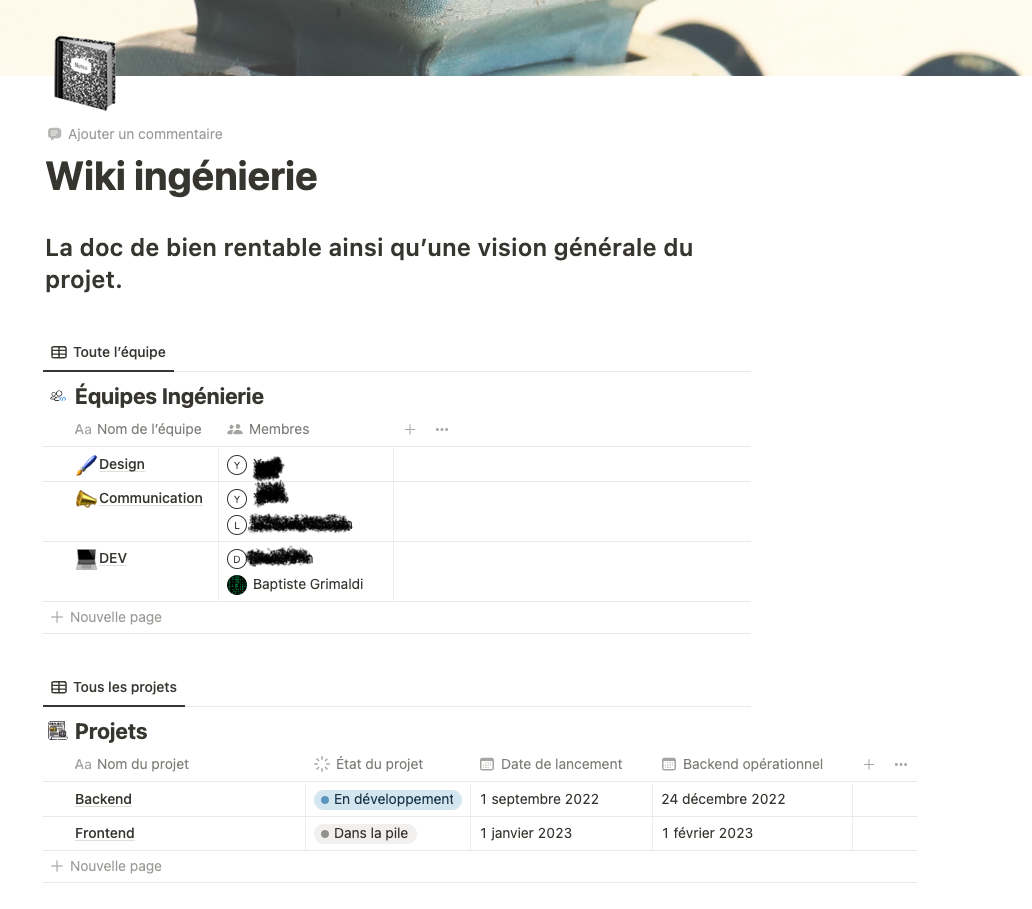Click the plus icon in Projets table header

[x=869, y=764]
